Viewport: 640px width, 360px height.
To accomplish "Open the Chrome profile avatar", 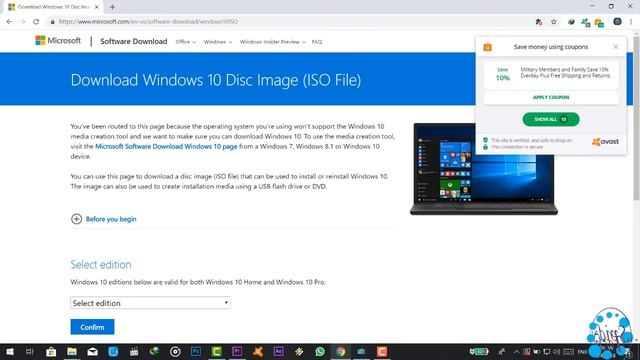I will (617, 22).
